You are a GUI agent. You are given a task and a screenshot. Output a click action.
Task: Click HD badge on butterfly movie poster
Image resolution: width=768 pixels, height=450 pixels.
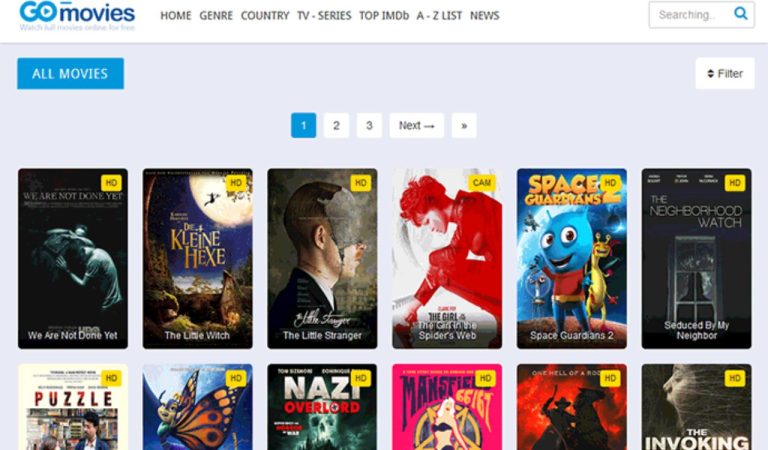236,378
